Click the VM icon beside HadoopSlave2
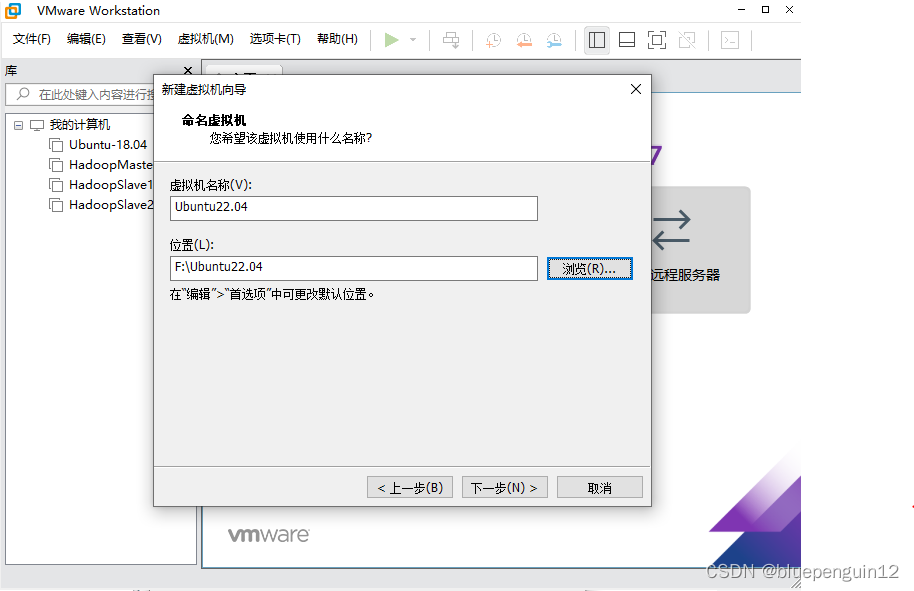Viewport: 914px width, 591px height. [56, 205]
